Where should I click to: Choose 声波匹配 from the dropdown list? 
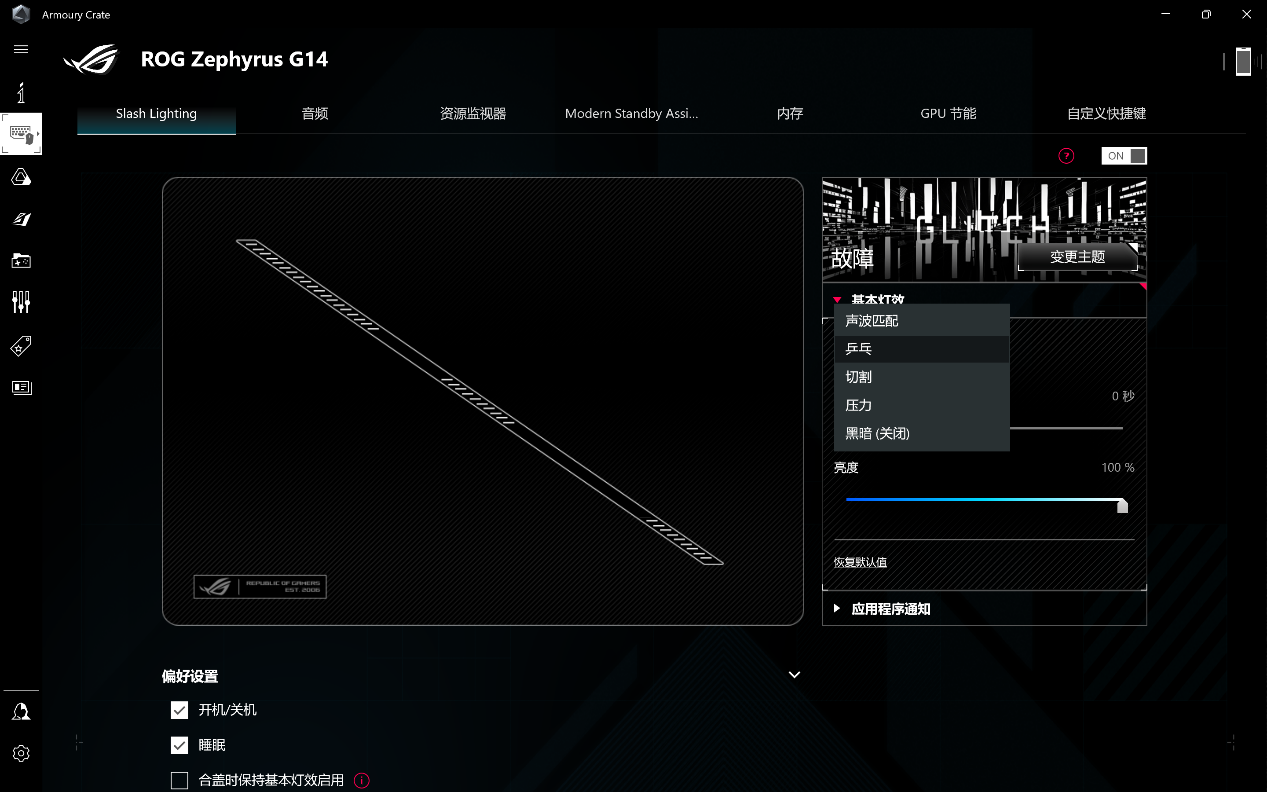(x=922, y=321)
